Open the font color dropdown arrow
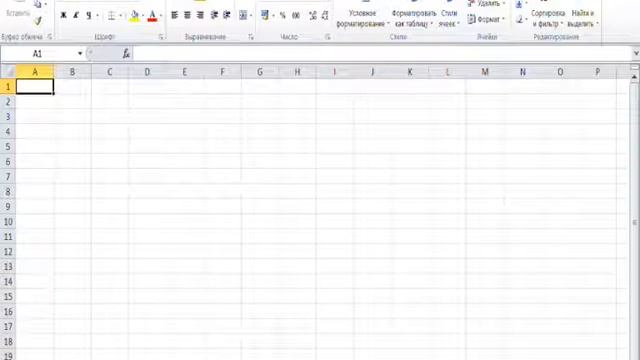640x360 pixels. click(x=161, y=16)
